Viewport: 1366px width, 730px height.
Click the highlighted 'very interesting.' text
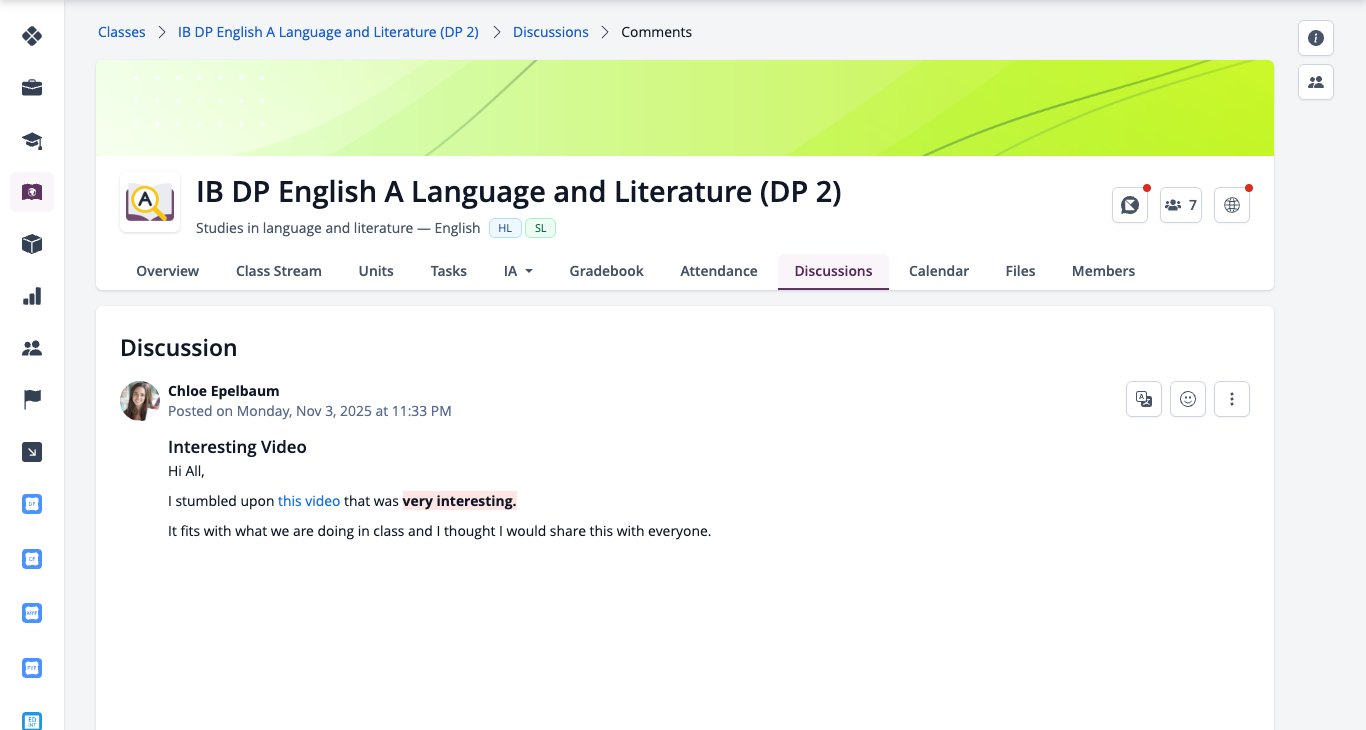pos(460,501)
